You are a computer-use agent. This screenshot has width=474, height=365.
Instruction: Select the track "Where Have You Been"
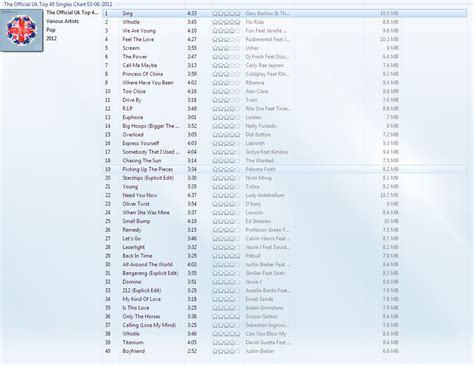tap(148, 83)
